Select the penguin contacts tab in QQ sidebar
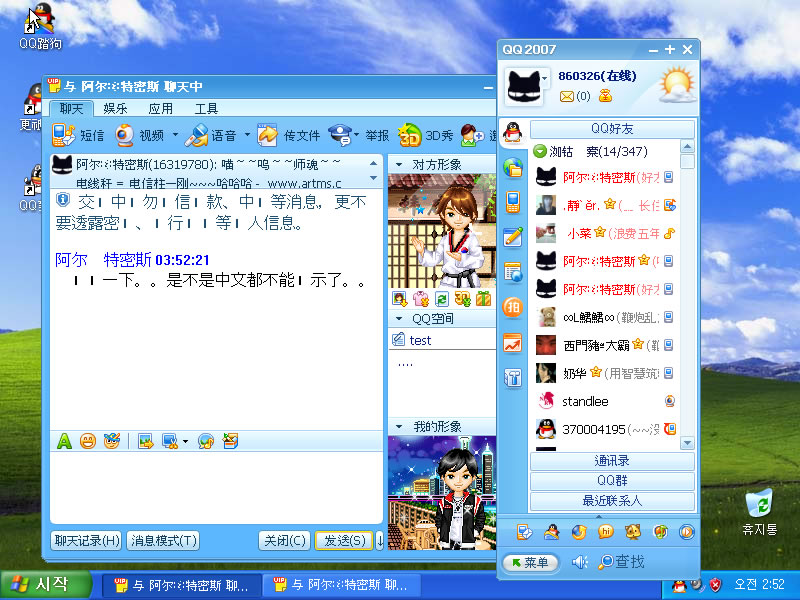The width and height of the screenshot is (800, 600). point(513,133)
